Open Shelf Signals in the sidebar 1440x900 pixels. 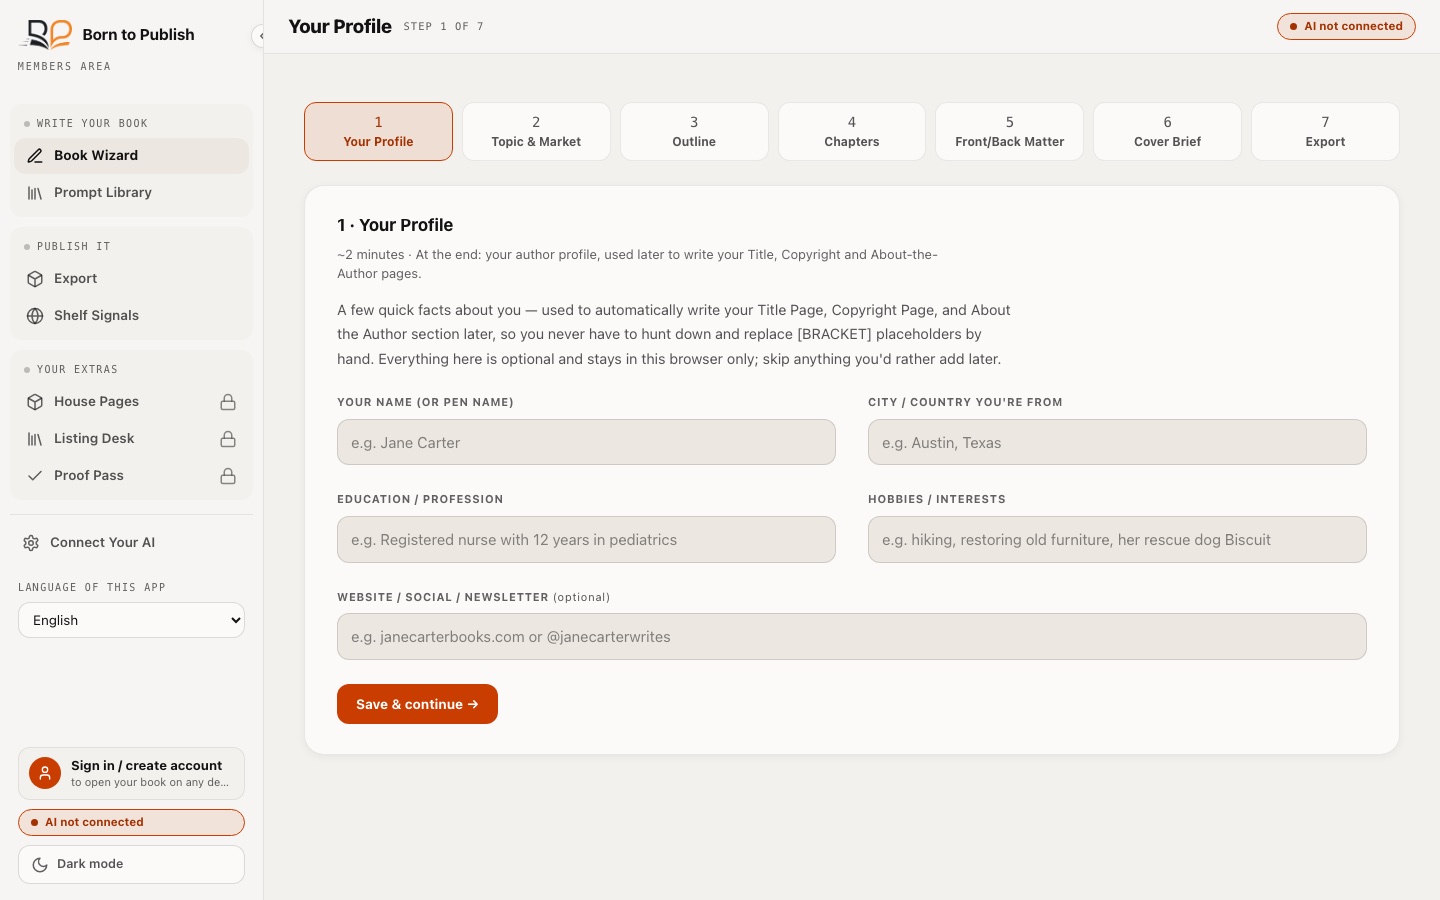(131, 316)
